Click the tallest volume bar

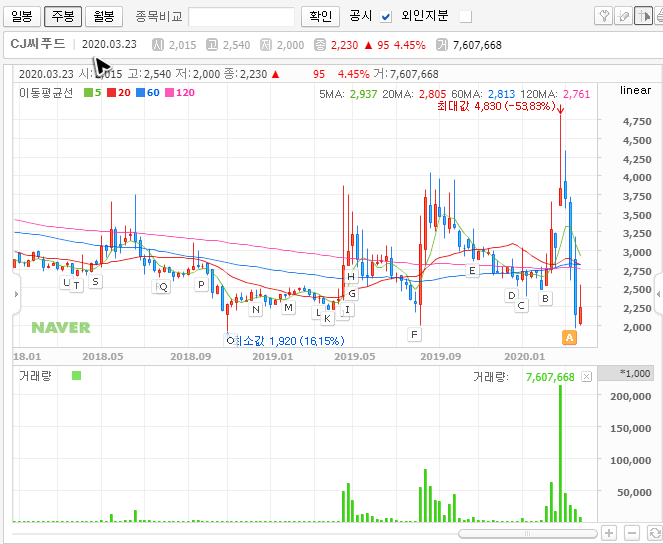coord(560,453)
